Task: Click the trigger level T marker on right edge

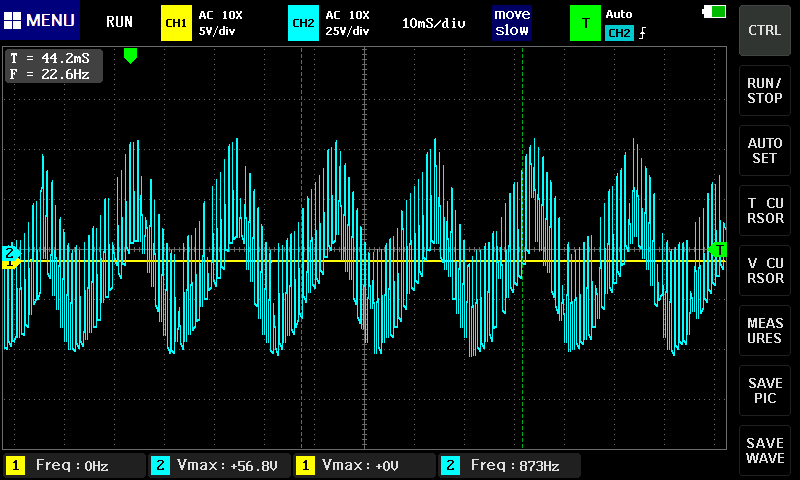Action: pos(717,249)
